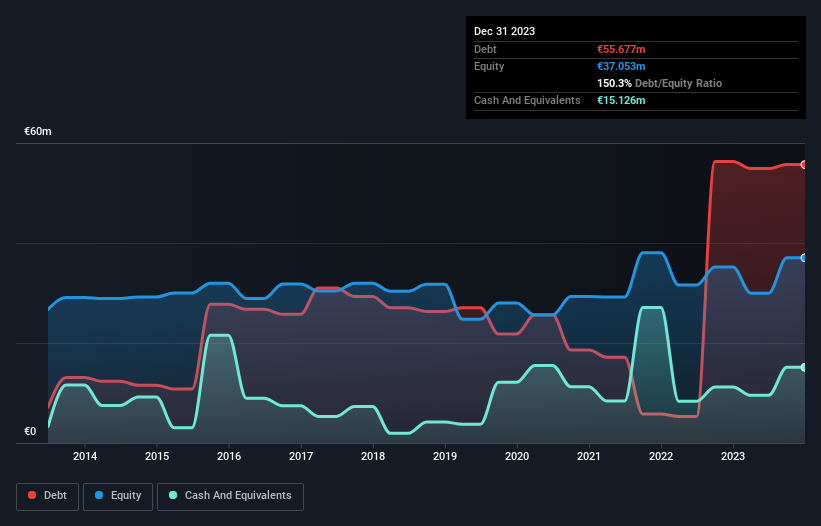
Task: Click the 150.3% Debt/Equity Ratio text
Action: [x=659, y=83]
